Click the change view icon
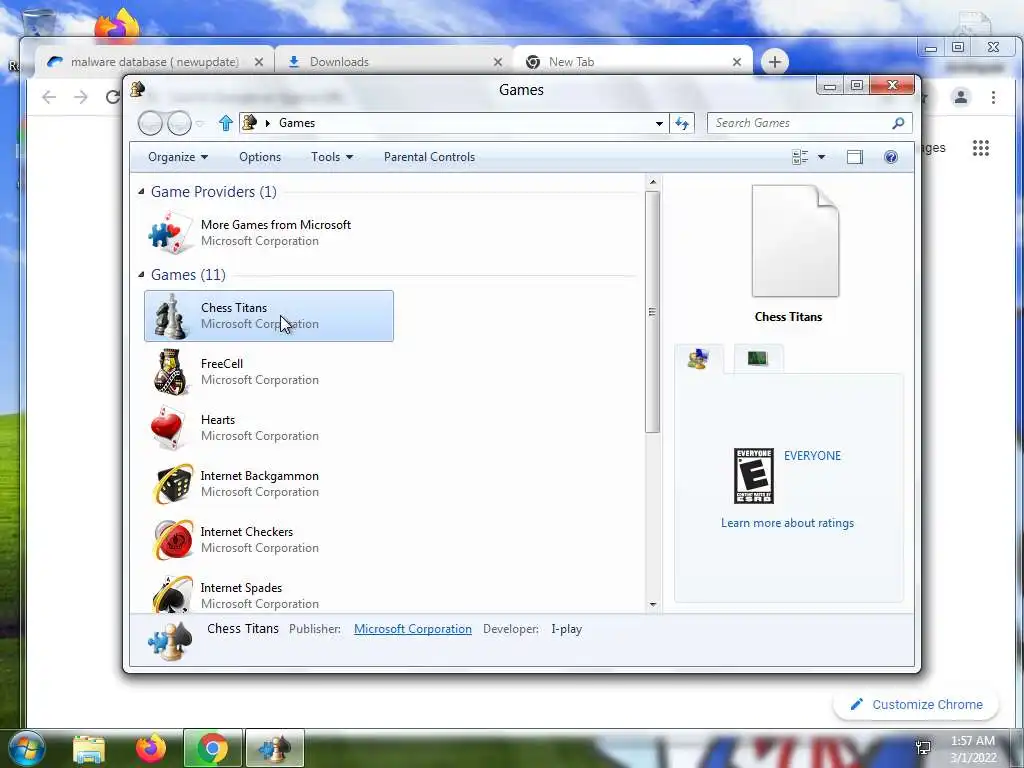 pos(800,157)
